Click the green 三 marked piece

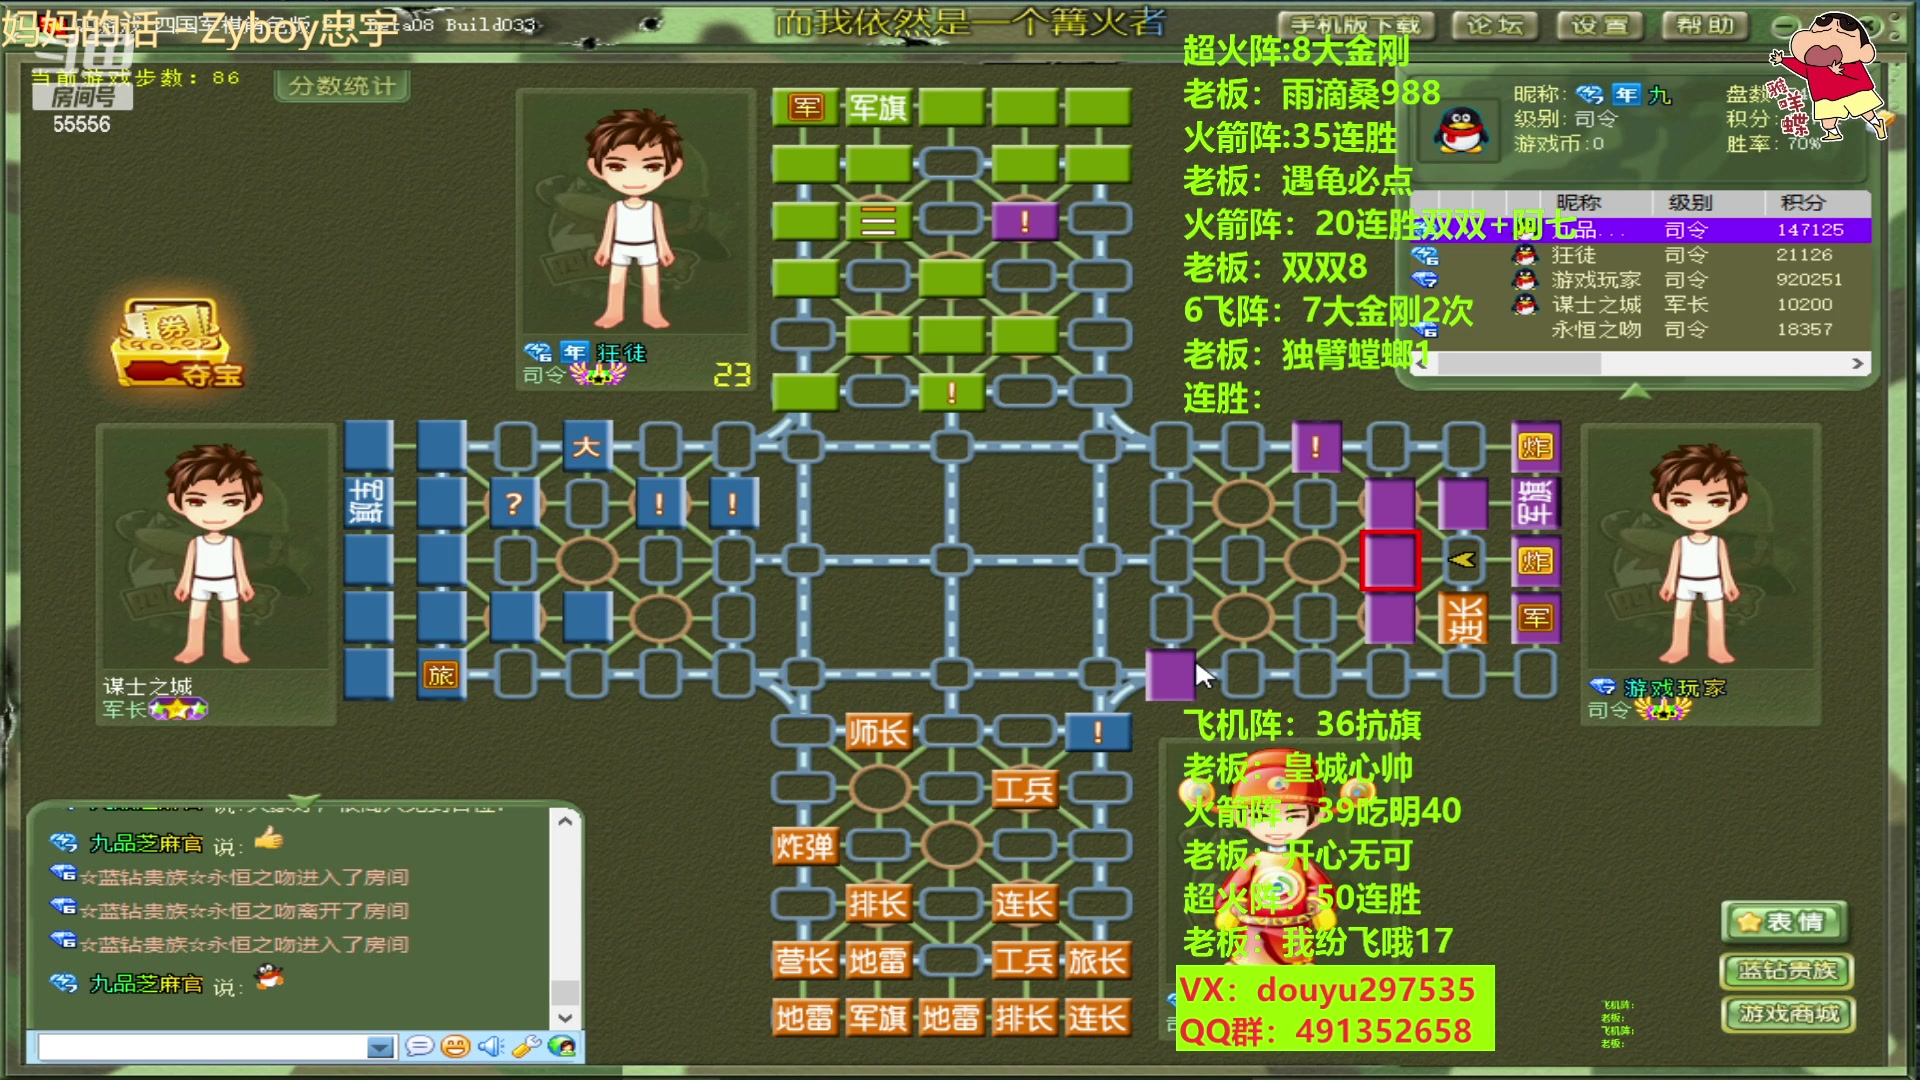(877, 221)
